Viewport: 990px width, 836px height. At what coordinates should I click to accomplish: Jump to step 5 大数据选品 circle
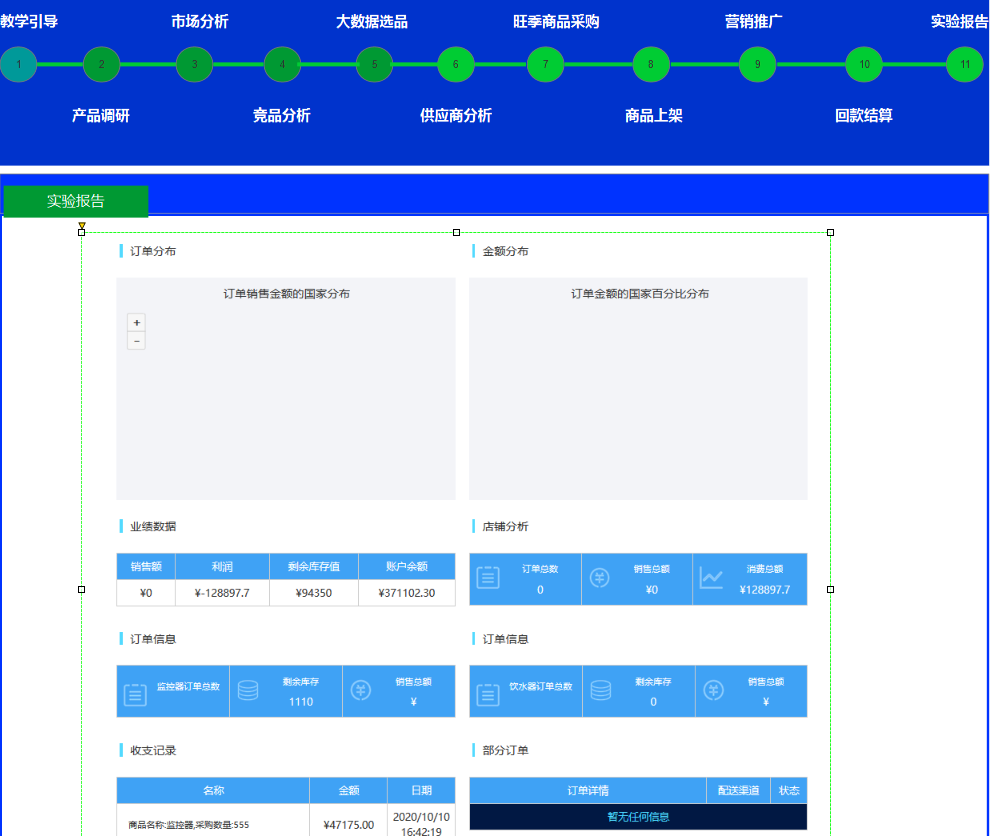[x=374, y=65]
